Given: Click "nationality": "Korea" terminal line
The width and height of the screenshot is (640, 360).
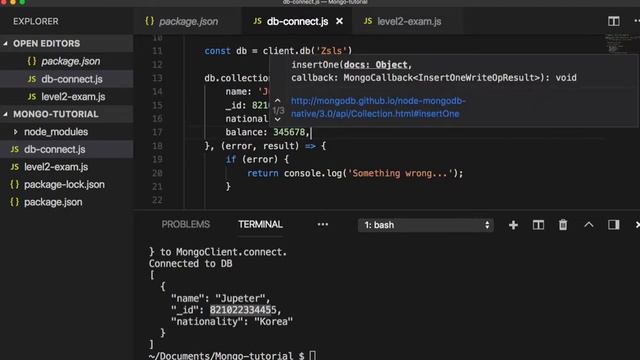Looking at the screenshot, I should pyautogui.click(x=232, y=322).
